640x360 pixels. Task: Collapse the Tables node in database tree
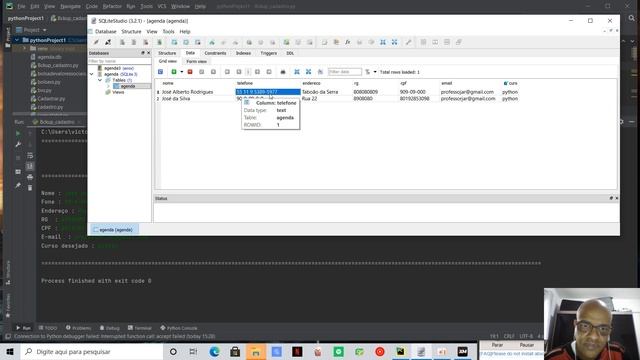(x=100, y=80)
